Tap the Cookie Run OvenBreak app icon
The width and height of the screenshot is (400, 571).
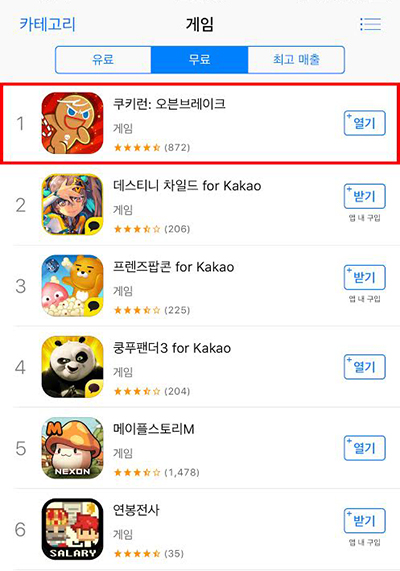[72, 123]
